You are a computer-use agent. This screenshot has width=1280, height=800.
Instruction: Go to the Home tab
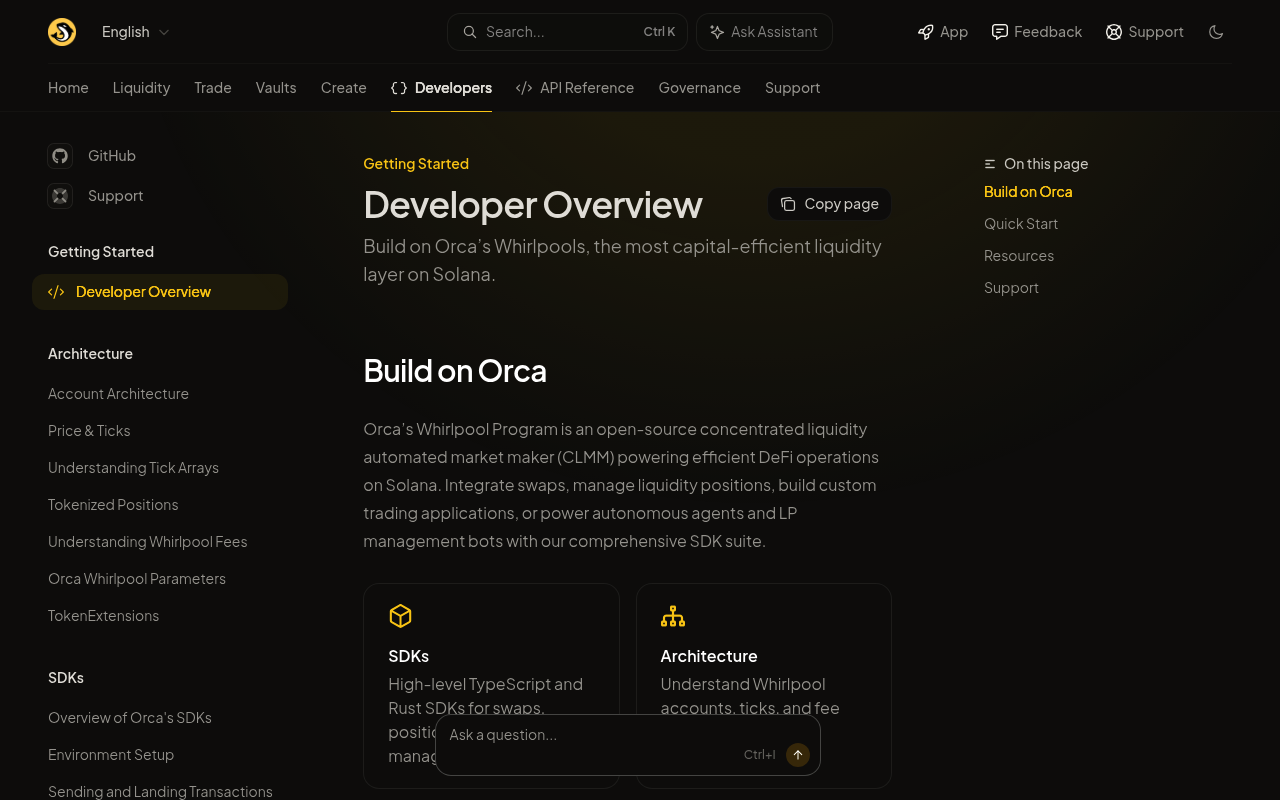tap(68, 88)
